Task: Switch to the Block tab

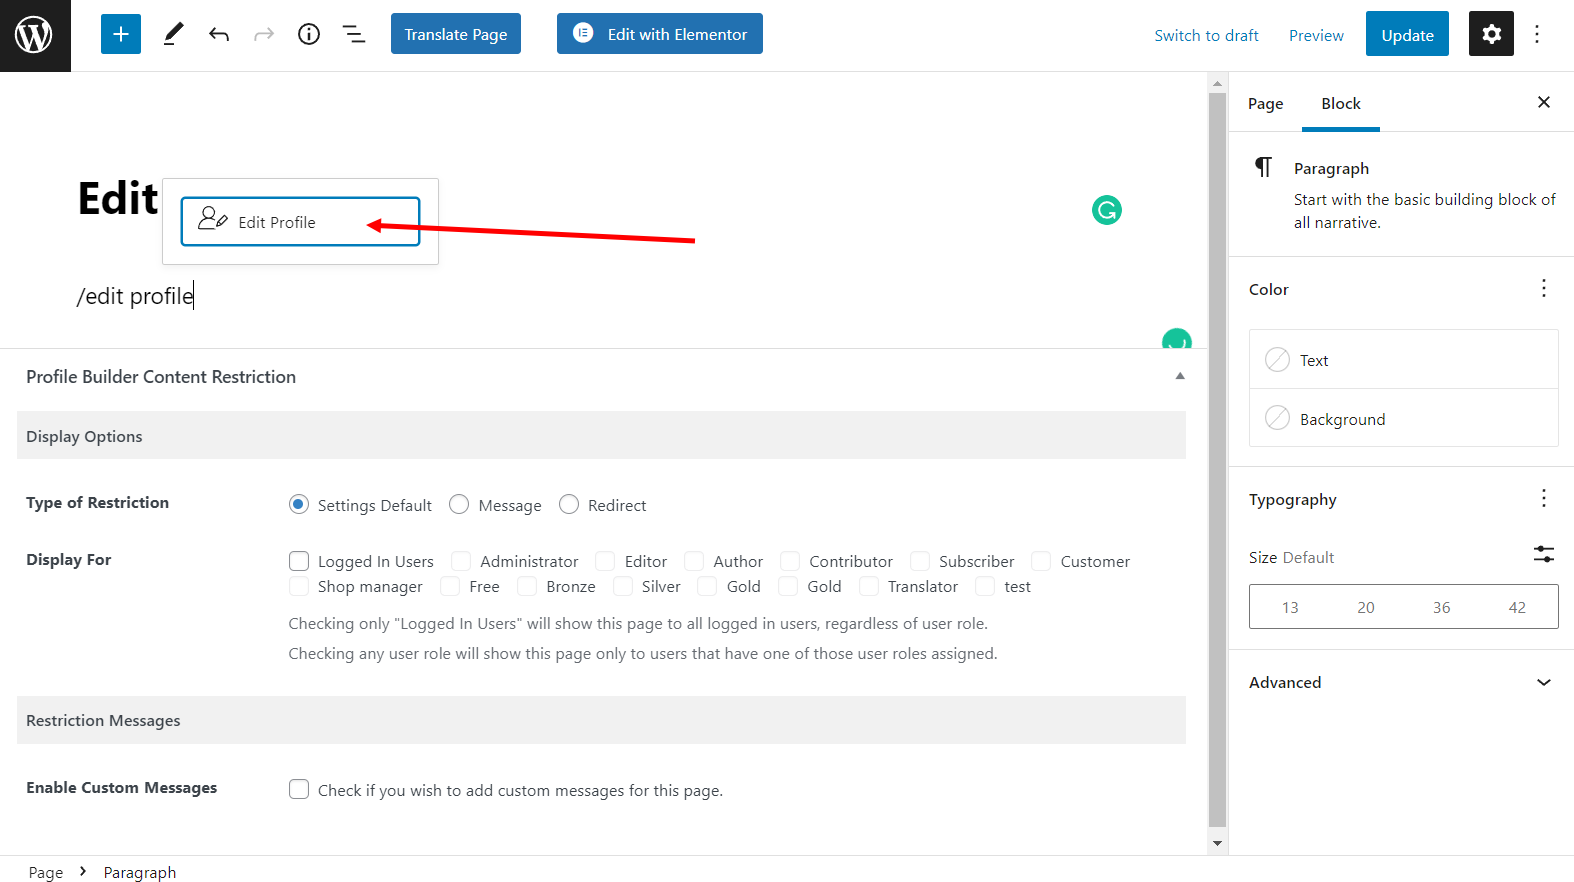Action: [1341, 103]
